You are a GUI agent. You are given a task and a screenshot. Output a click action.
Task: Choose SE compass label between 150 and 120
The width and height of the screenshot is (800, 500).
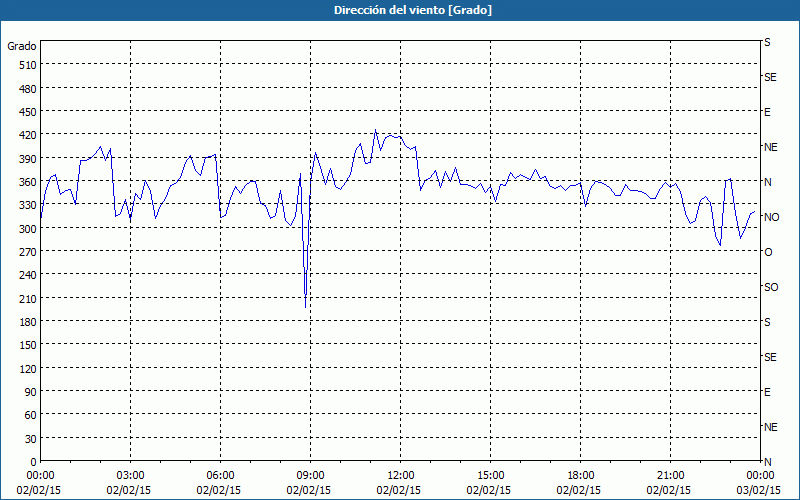tap(770, 358)
